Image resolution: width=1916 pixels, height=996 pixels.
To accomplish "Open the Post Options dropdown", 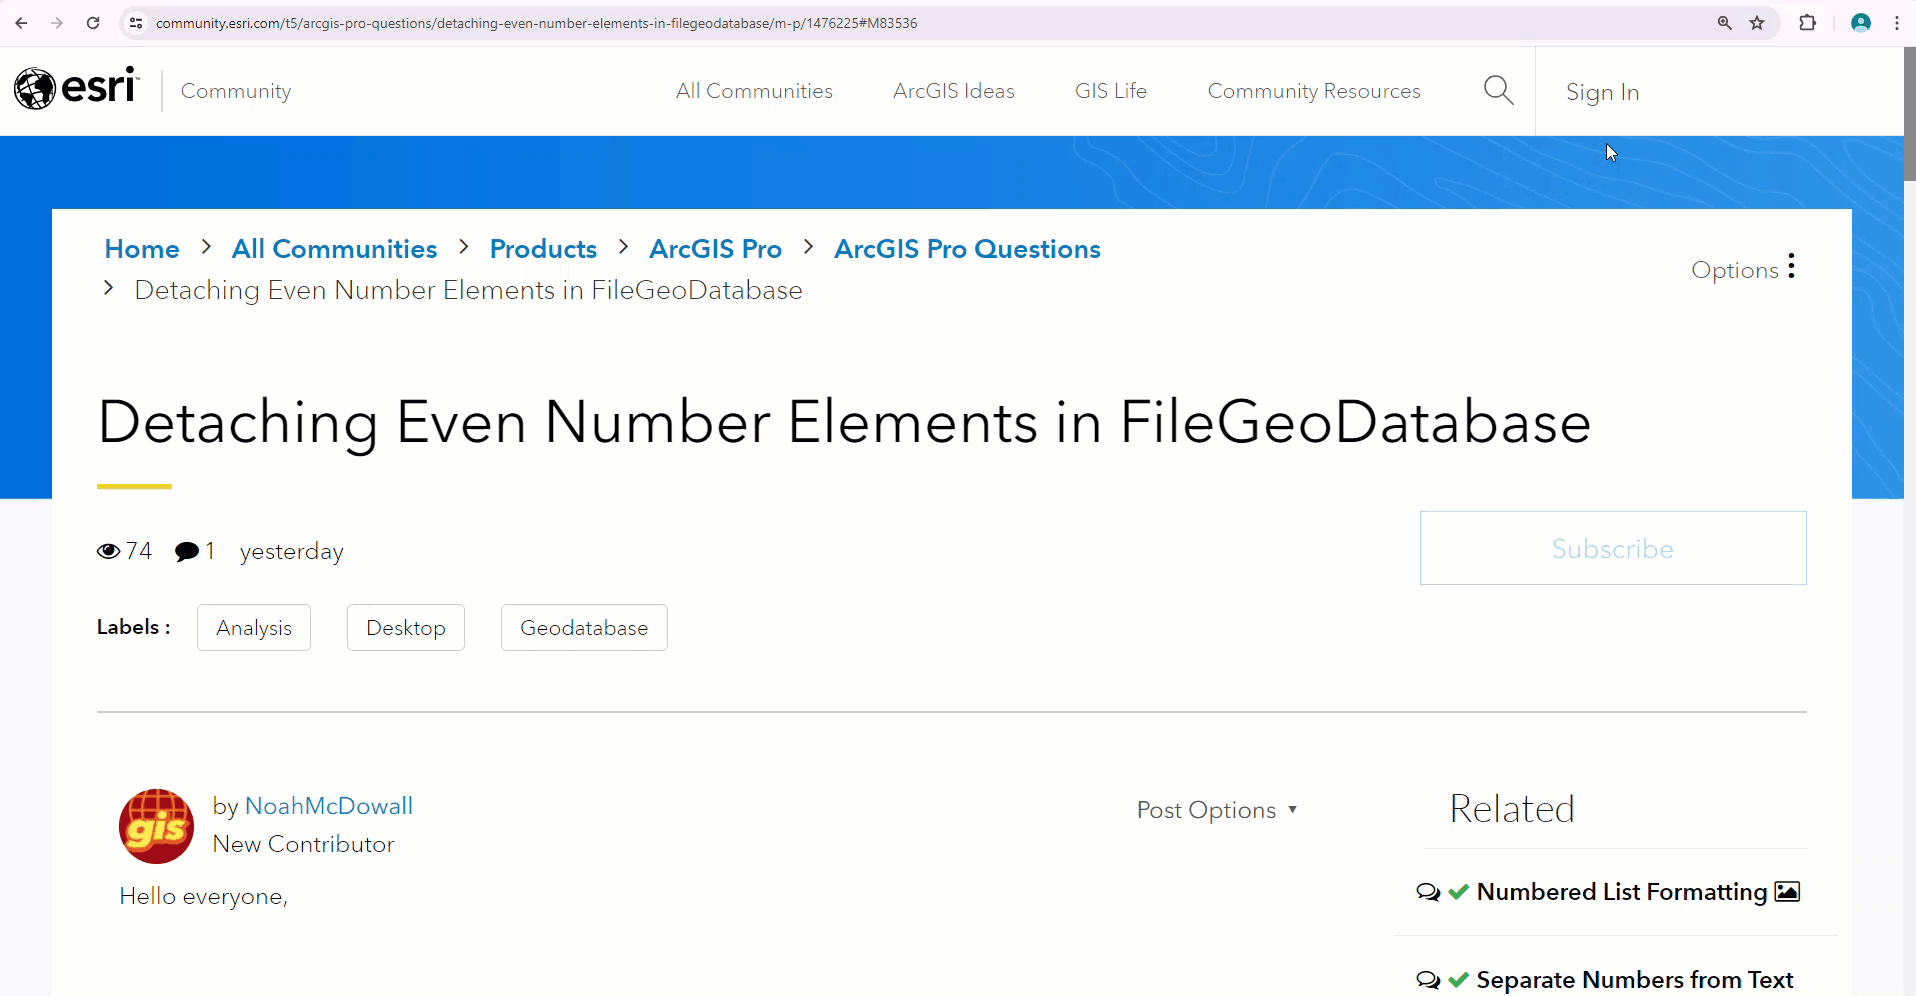I will click(1217, 810).
